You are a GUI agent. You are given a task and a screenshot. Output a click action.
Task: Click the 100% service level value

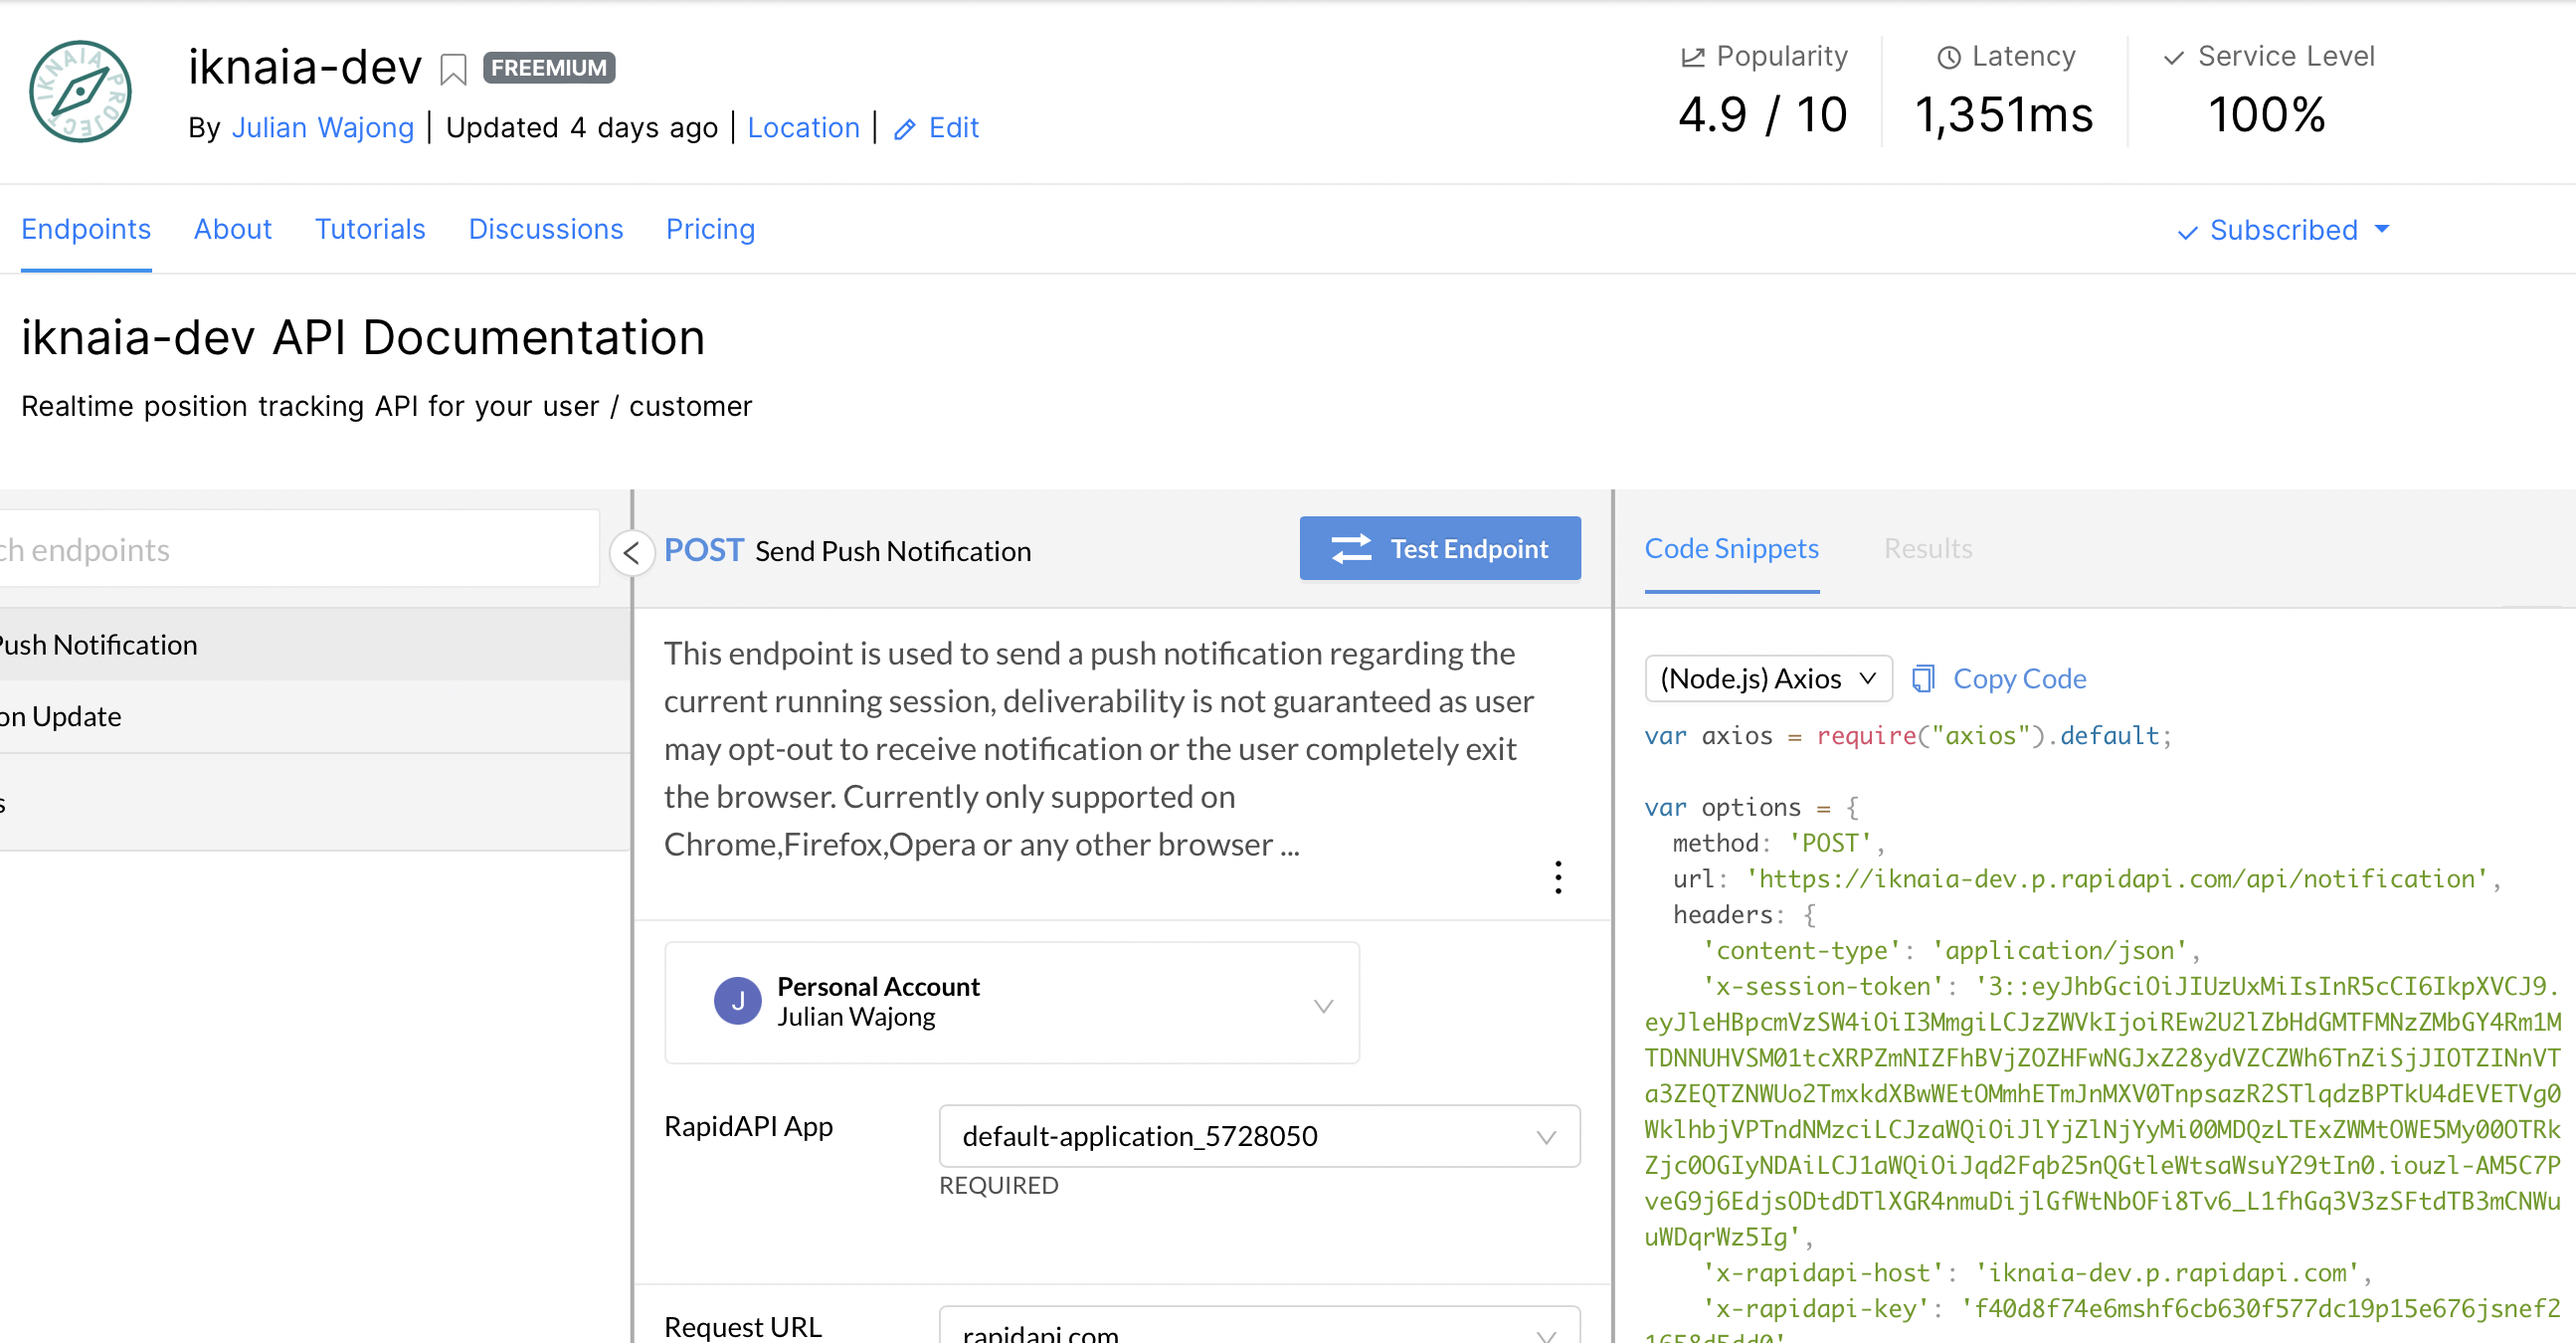[x=2267, y=114]
